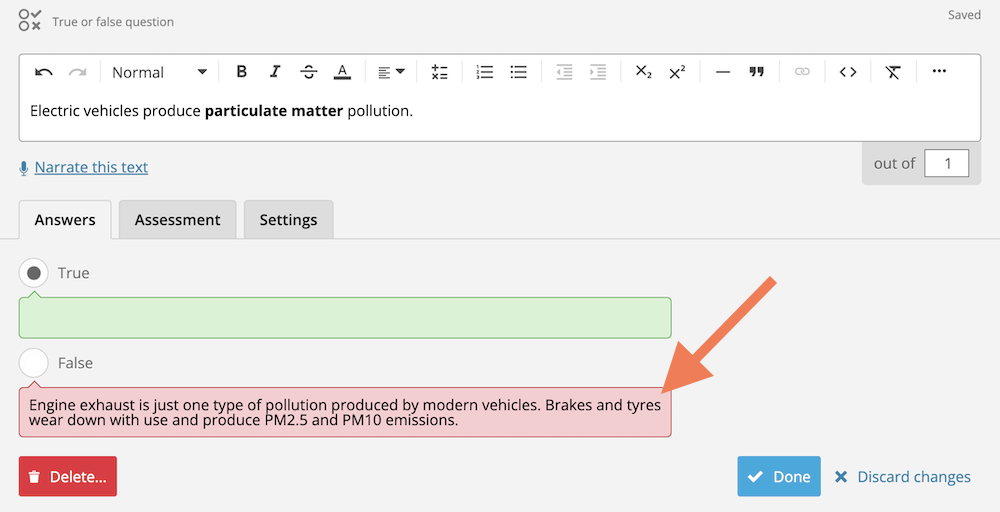Click the True or false question label
Screen dimensions: 1000x512
pyautogui.click(x=113, y=22)
